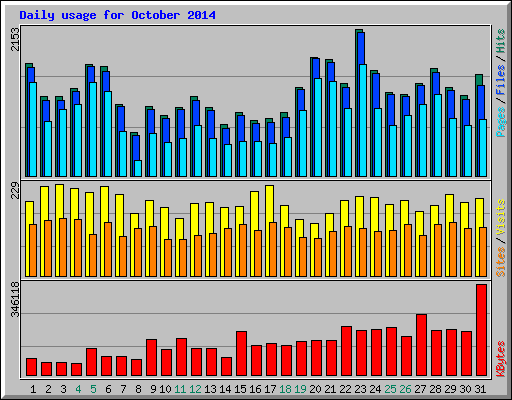512x400 pixels.
Task: Select day label 6 on the axis
Action: pyautogui.click(x=108, y=389)
